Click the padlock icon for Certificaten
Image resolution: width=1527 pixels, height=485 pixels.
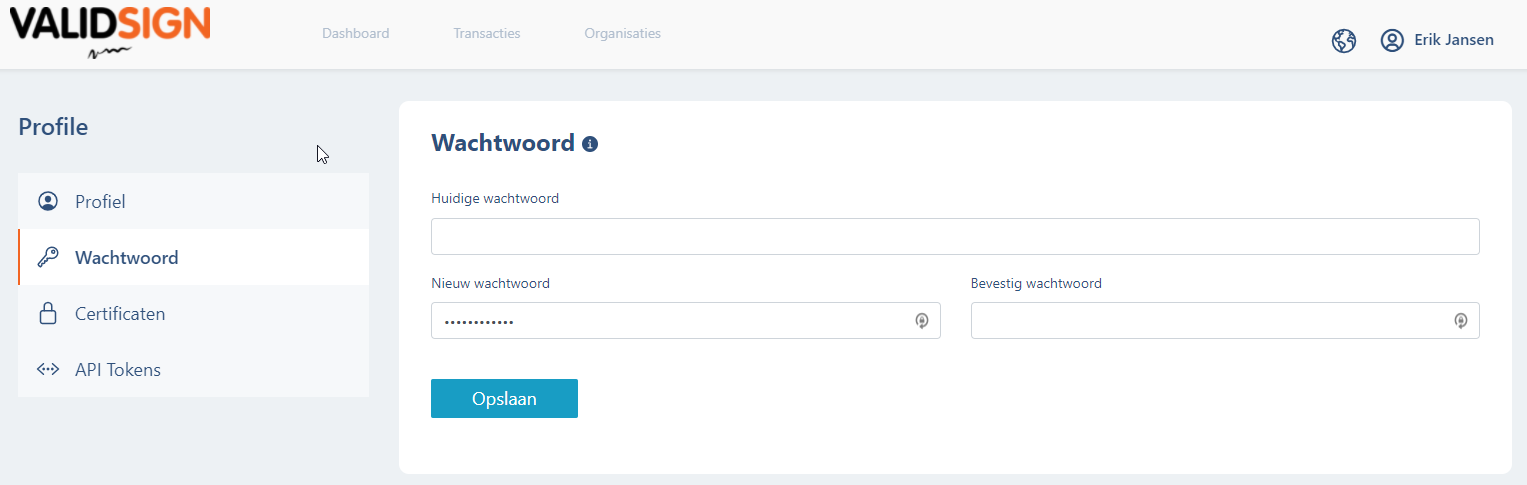[x=48, y=313]
